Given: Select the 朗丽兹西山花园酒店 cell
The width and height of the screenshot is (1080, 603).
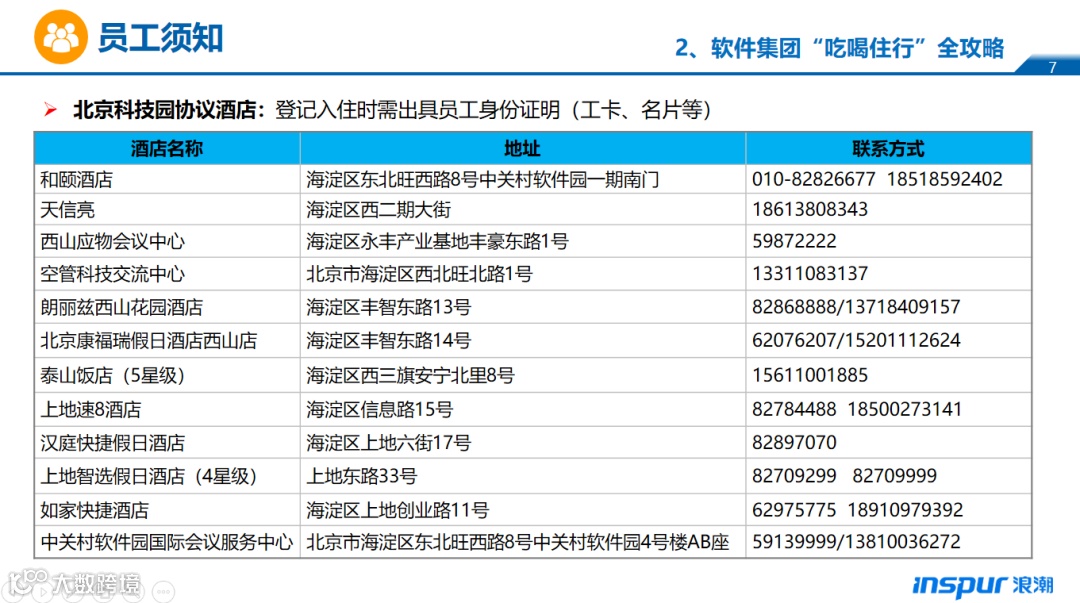Looking at the screenshot, I should pos(167,307).
